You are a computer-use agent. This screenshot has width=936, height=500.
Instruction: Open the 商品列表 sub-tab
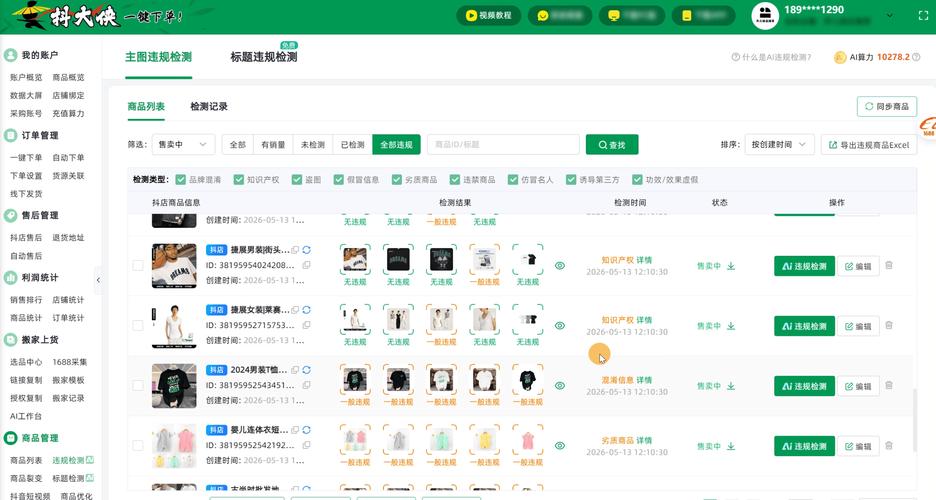146,107
